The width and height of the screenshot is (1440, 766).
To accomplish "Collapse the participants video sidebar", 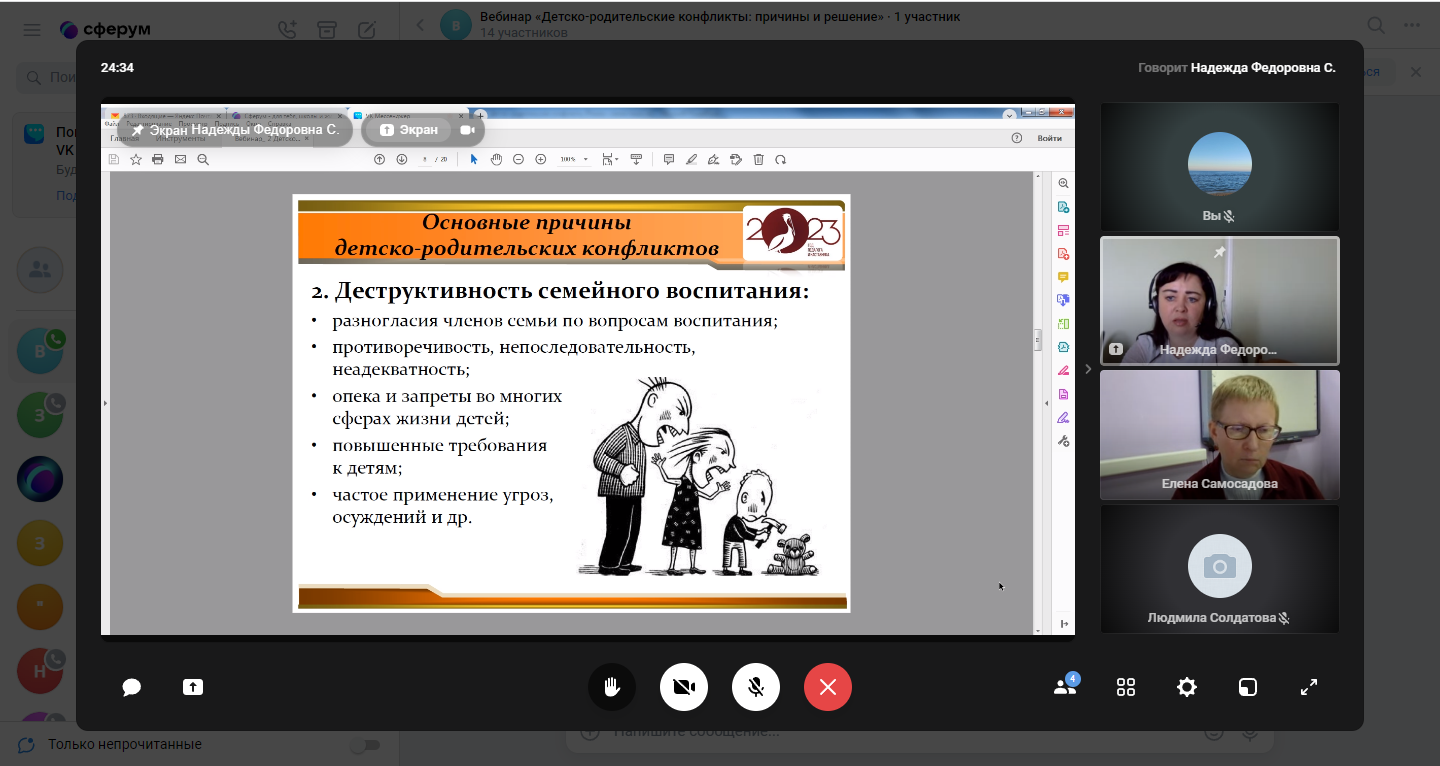I will click(1088, 369).
